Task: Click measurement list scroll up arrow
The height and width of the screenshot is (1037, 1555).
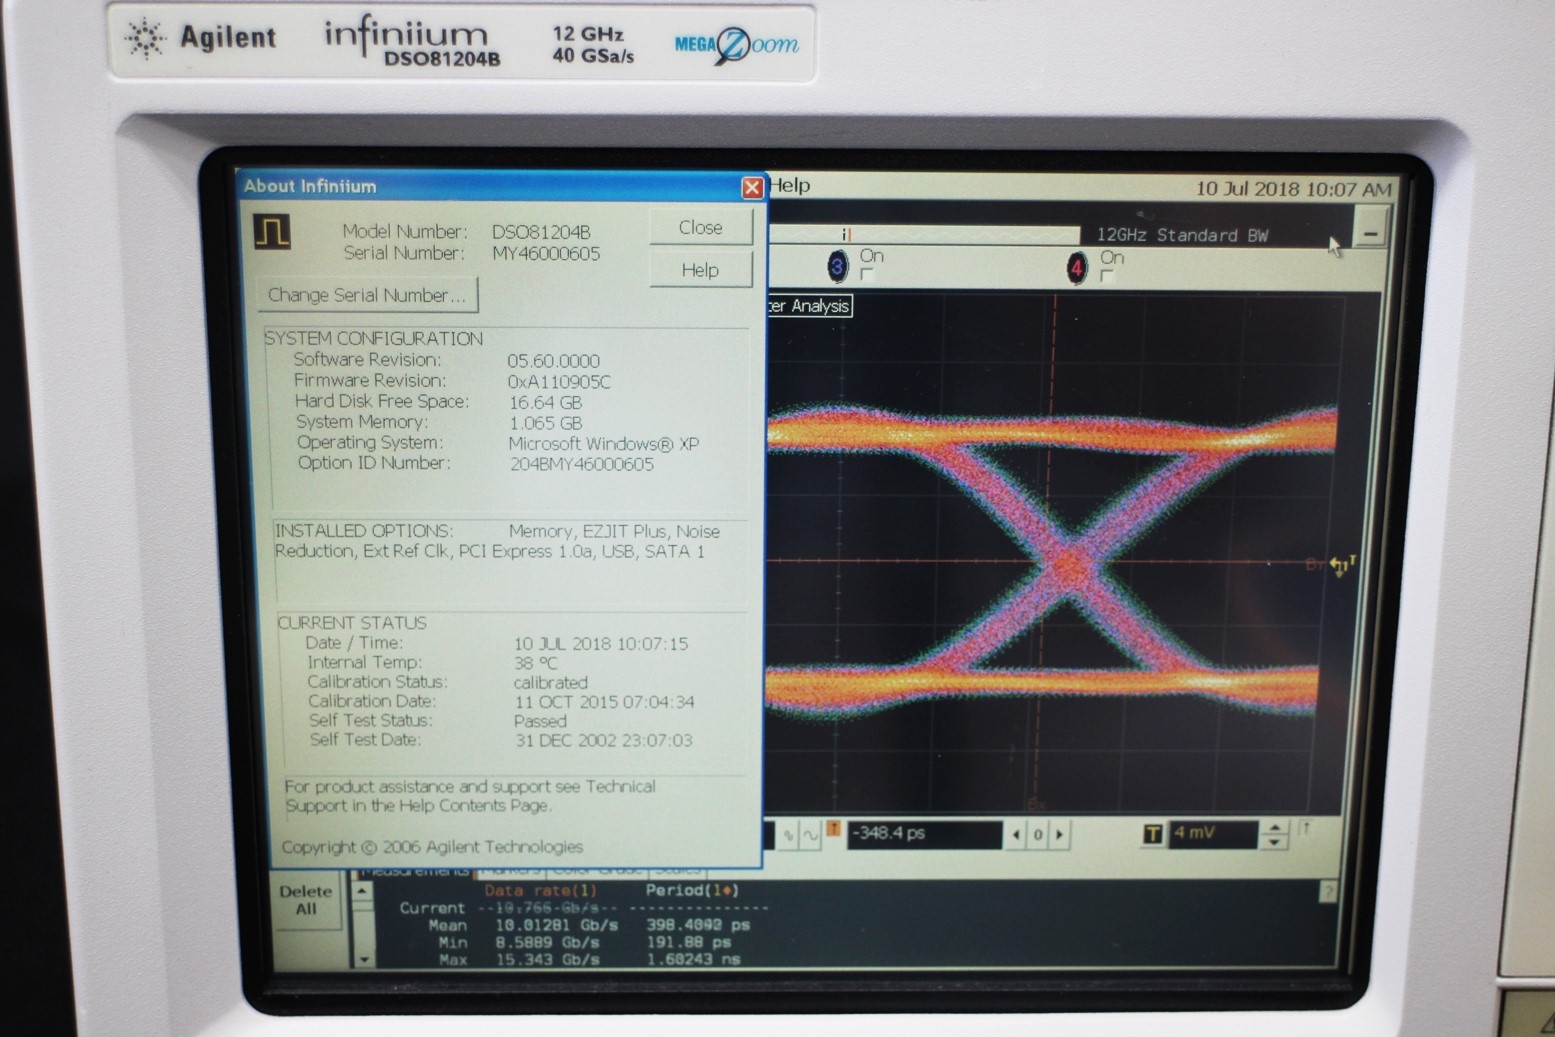Action: tap(363, 889)
